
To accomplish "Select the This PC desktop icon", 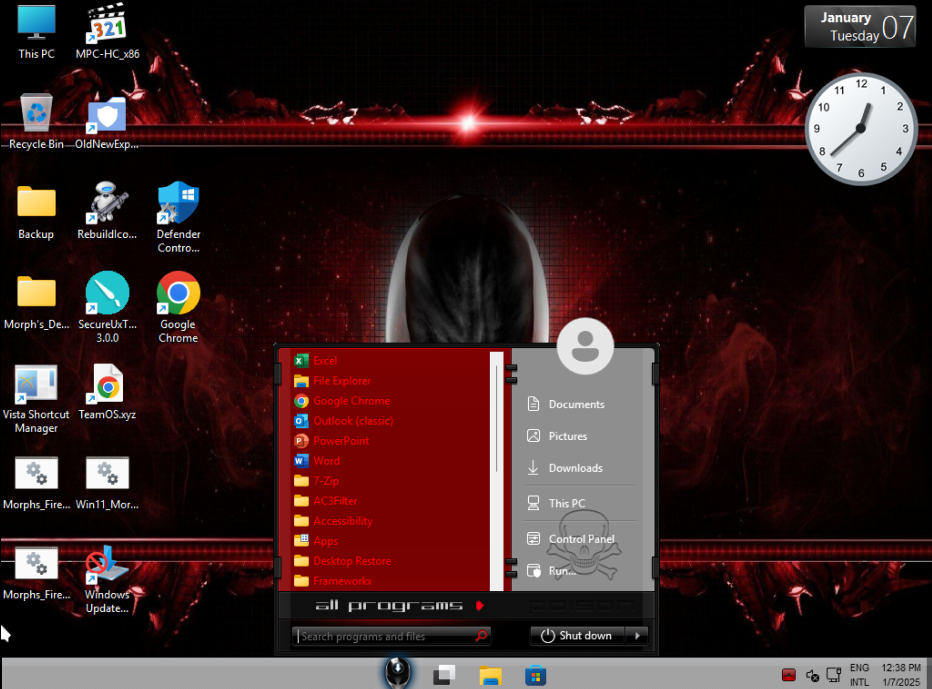I will (36, 32).
